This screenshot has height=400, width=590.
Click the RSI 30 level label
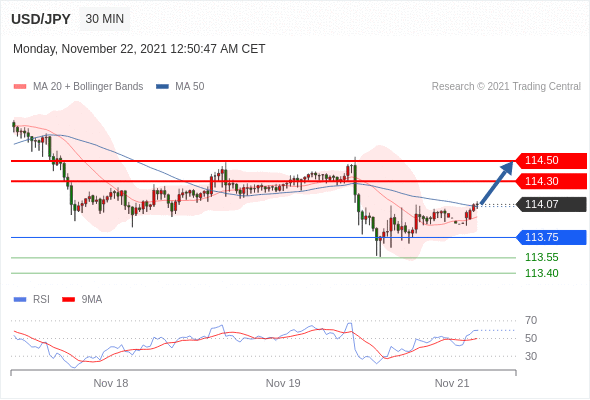pyautogui.click(x=531, y=356)
